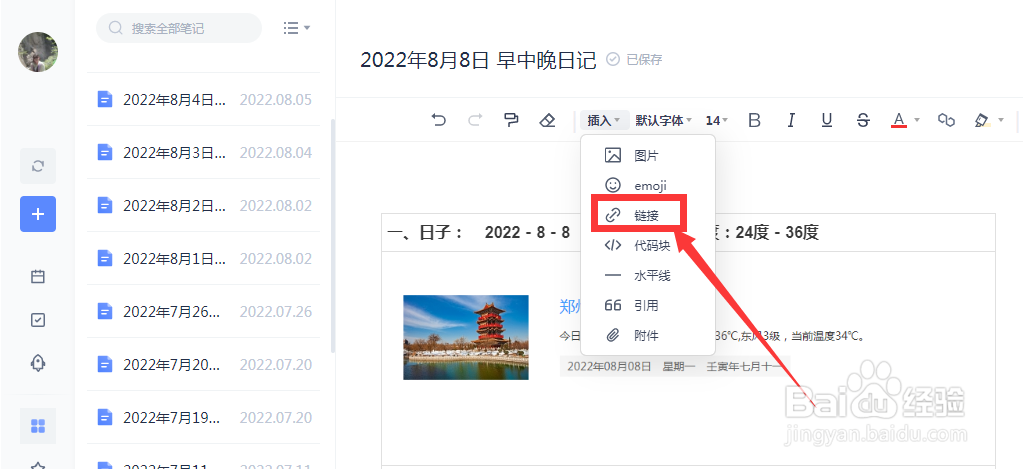Click the search magnifier icon
Image resolution: width=1023 pixels, height=469 pixels.
[x=115, y=28]
